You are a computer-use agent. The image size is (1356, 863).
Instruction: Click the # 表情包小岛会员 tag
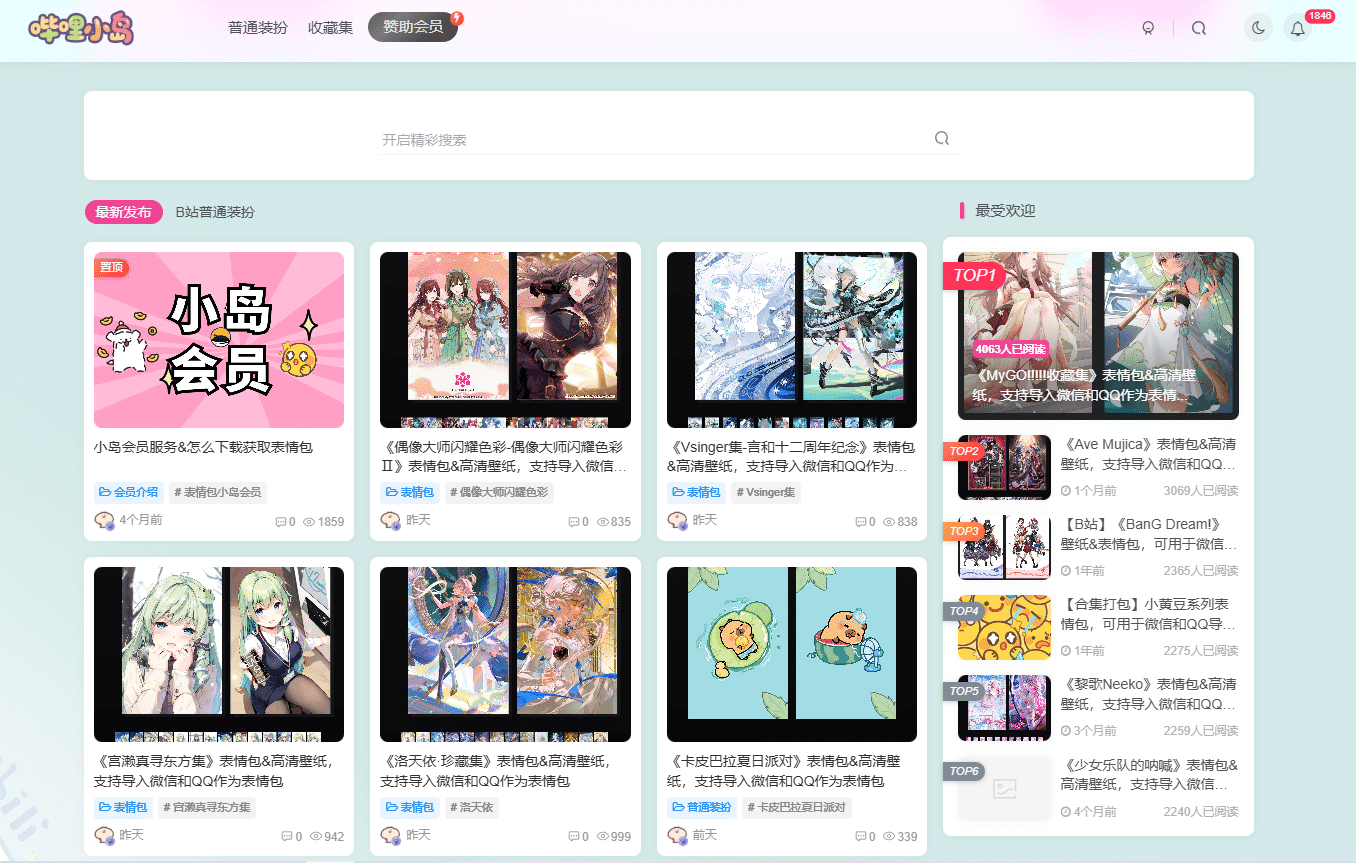[x=217, y=492]
